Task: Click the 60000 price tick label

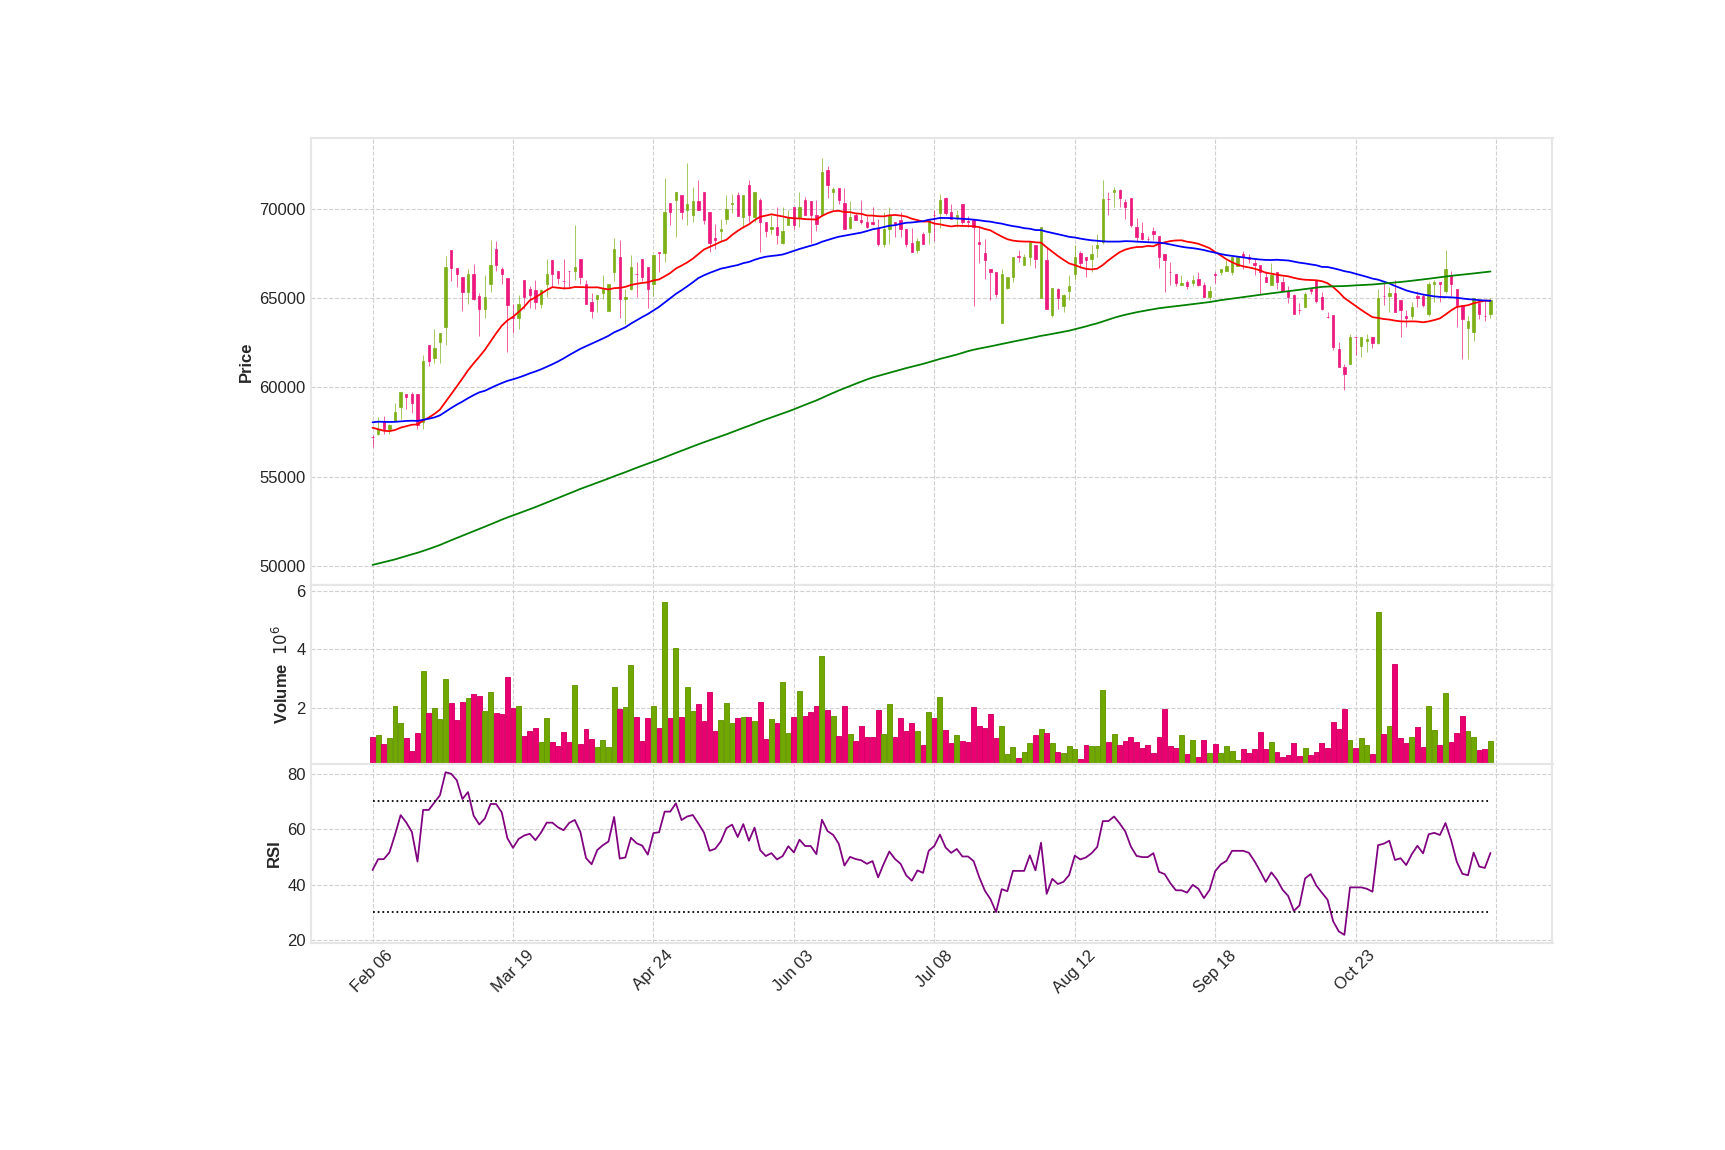Action: [x=282, y=388]
